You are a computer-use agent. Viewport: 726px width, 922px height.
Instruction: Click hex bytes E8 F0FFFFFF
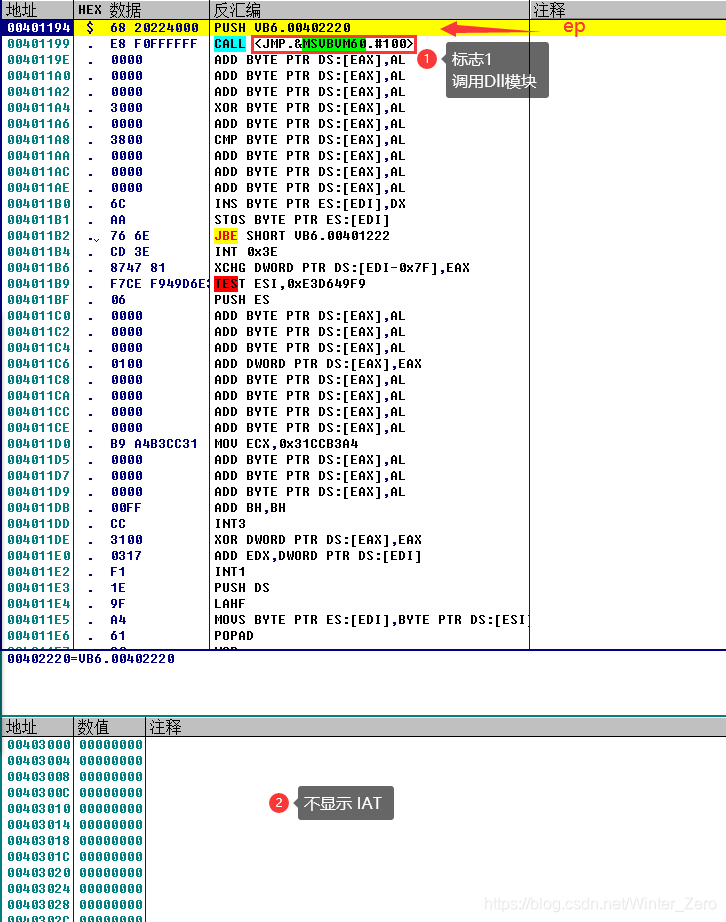tap(154, 44)
